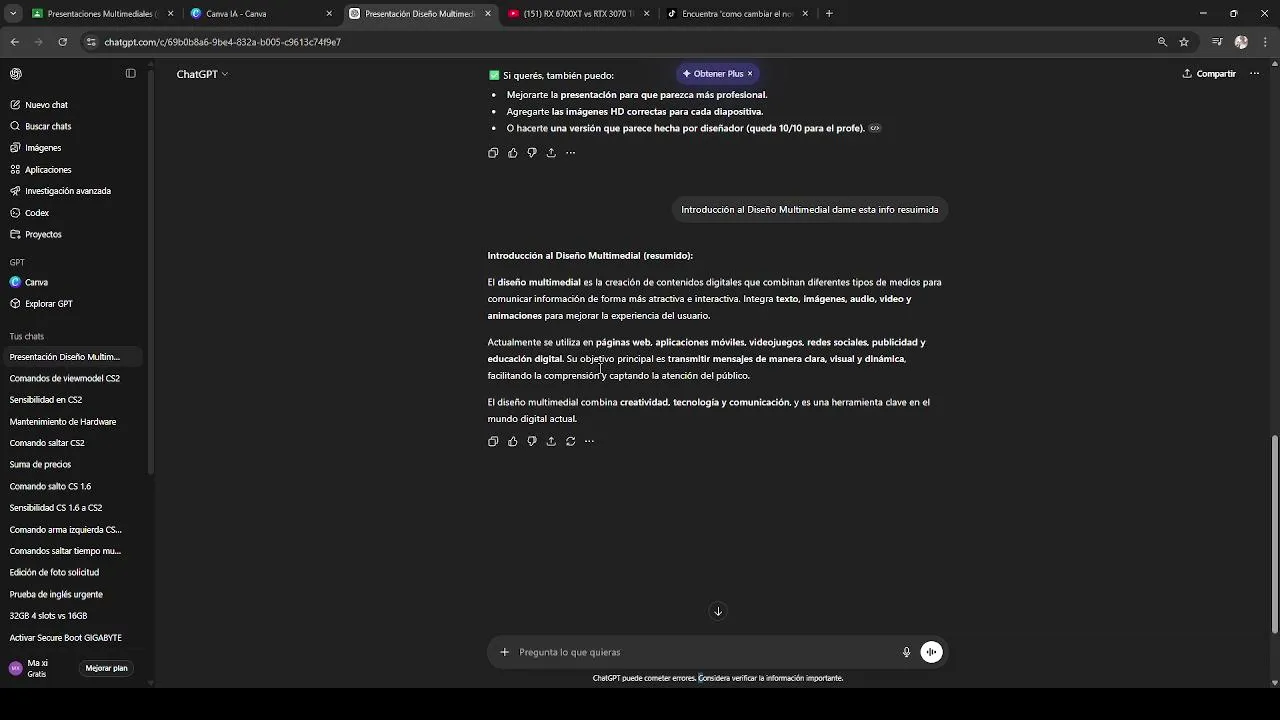Viewport: 1280px width, 720px height.
Task: Open browser profile avatar
Action: click(1241, 42)
